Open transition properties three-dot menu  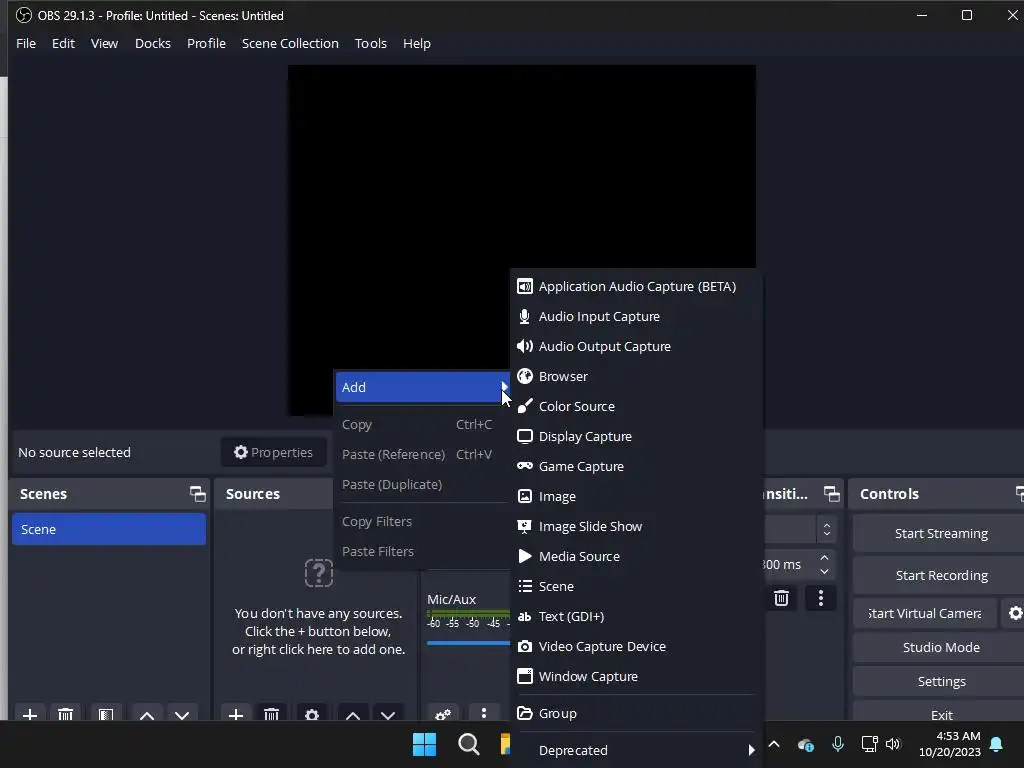tap(821, 598)
